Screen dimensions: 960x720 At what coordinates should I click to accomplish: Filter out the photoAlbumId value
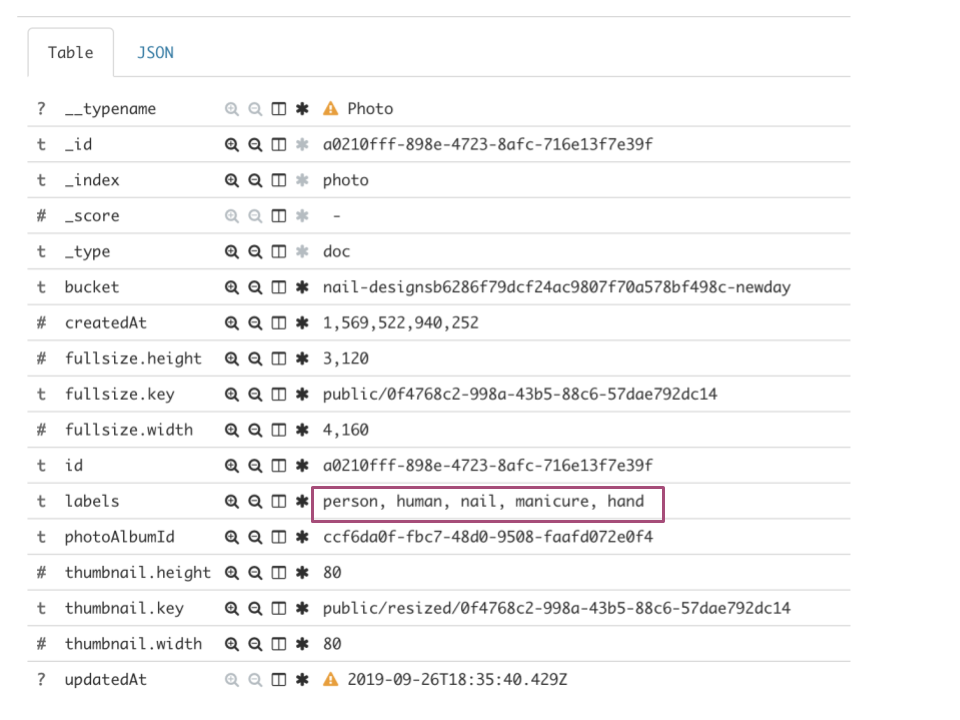(x=256, y=536)
